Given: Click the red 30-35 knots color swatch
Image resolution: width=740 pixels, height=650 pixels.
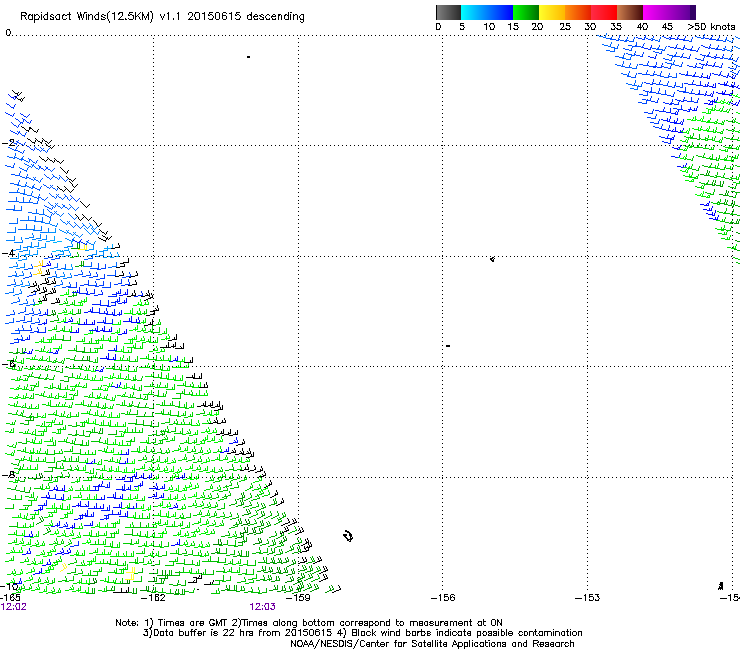Looking at the screenshot, I should tap(604, 12).
